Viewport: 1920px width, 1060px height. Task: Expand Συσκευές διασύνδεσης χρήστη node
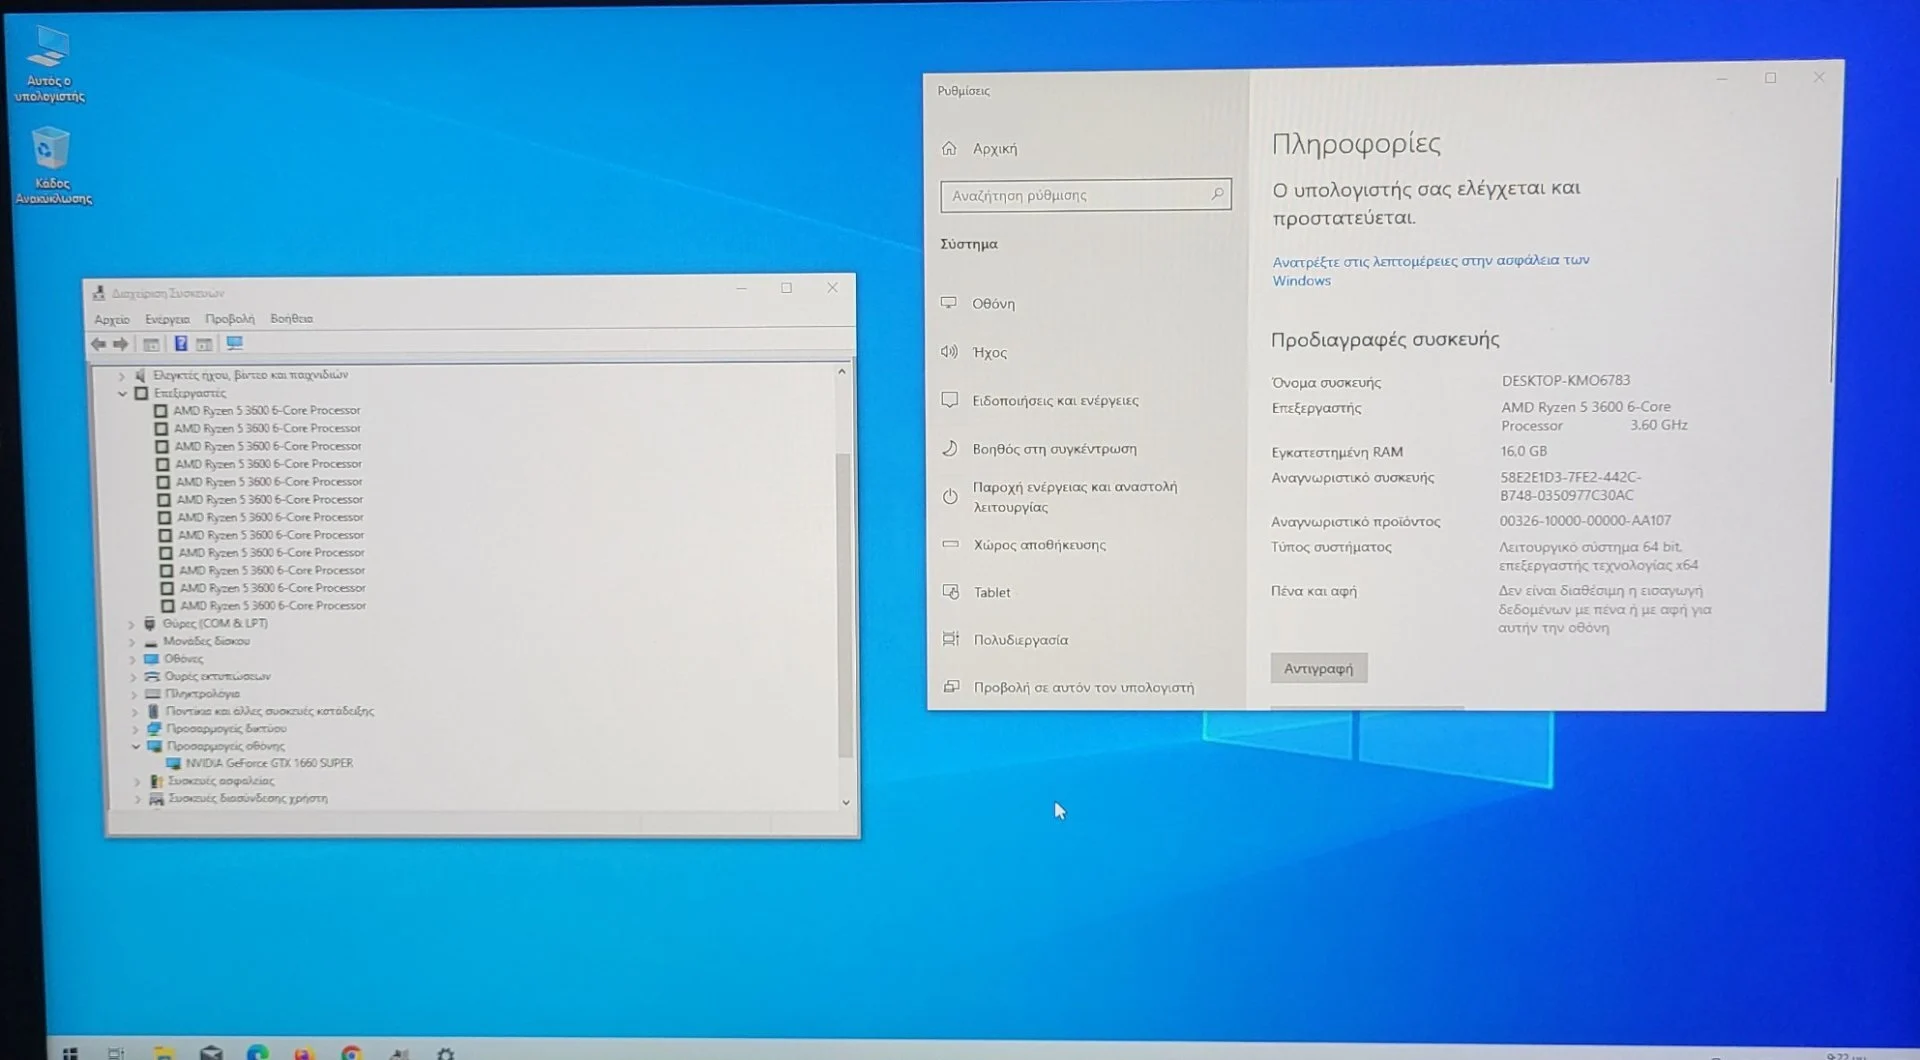coord(137,799)
